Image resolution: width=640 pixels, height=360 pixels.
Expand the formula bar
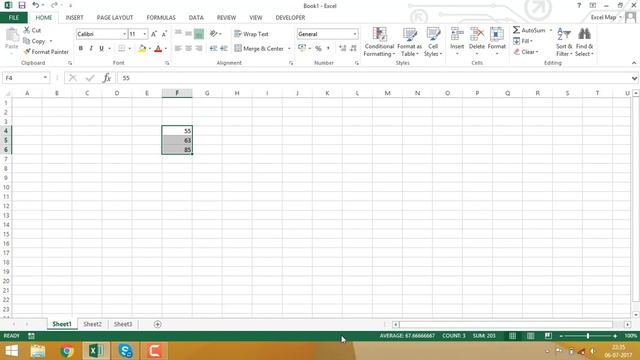pos(634,78)
